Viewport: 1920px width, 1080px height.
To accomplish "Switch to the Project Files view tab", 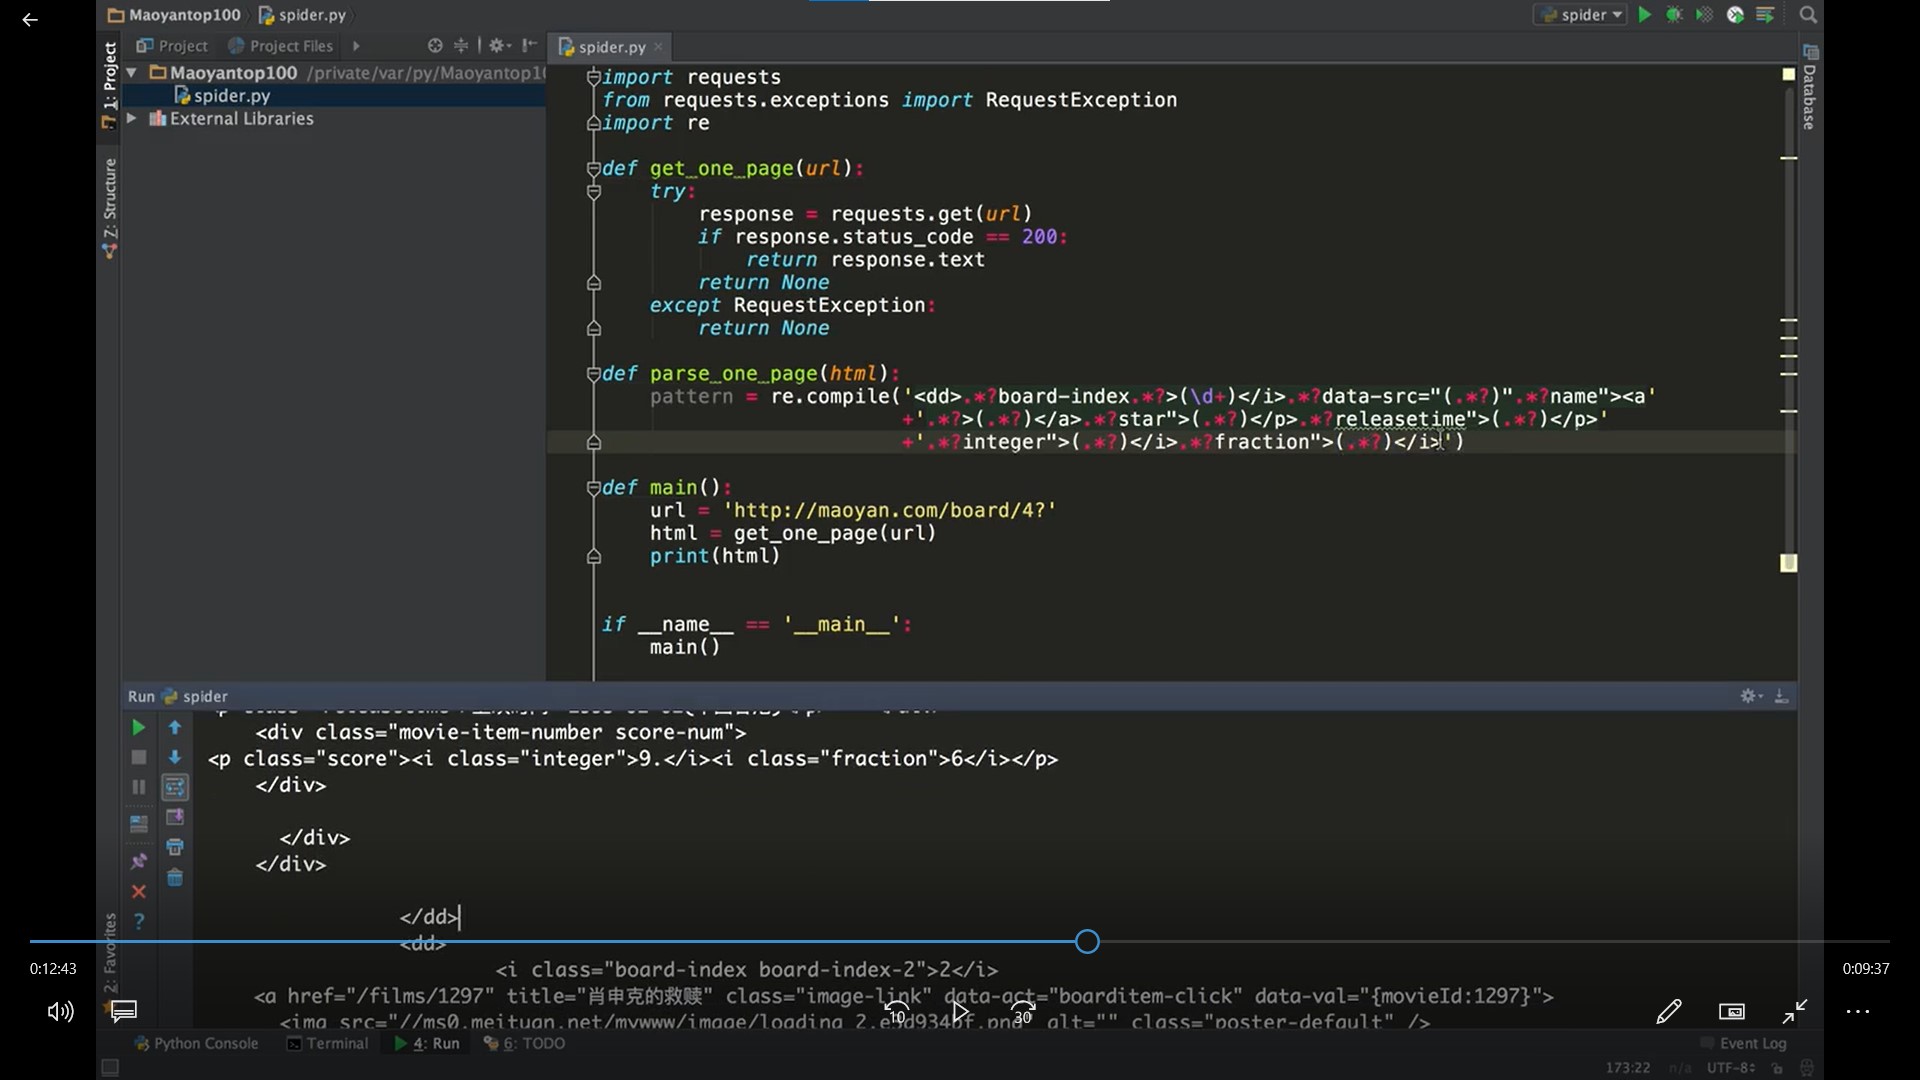I will [281, 46].
